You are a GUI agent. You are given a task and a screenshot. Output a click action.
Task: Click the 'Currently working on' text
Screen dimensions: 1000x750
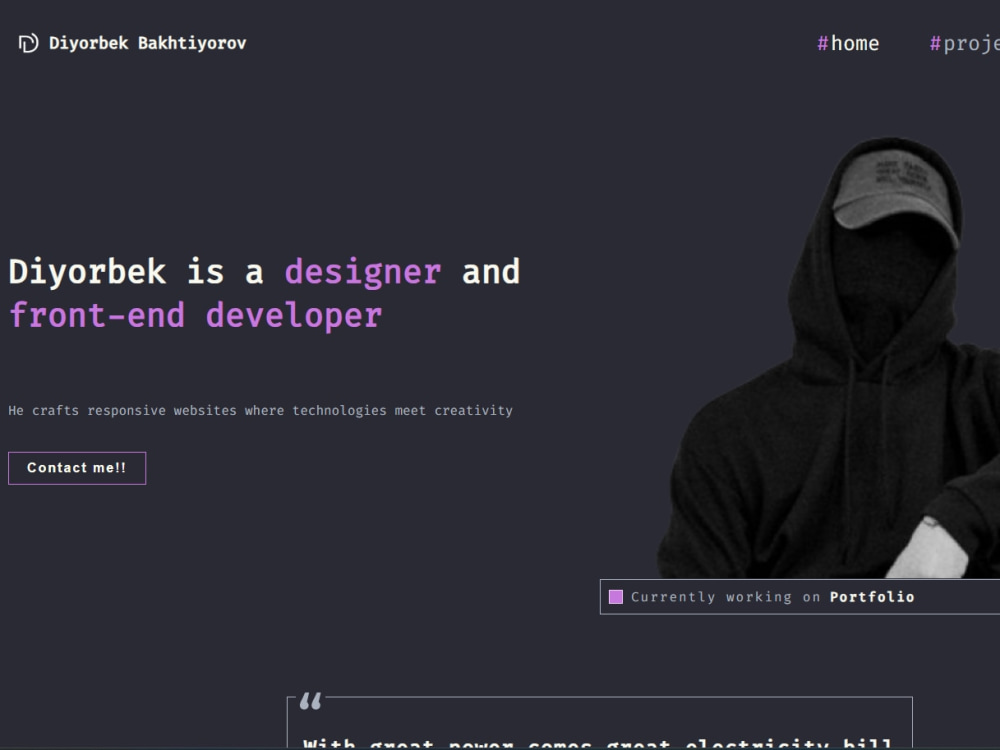pyautogui.click(x=725, y=597)
